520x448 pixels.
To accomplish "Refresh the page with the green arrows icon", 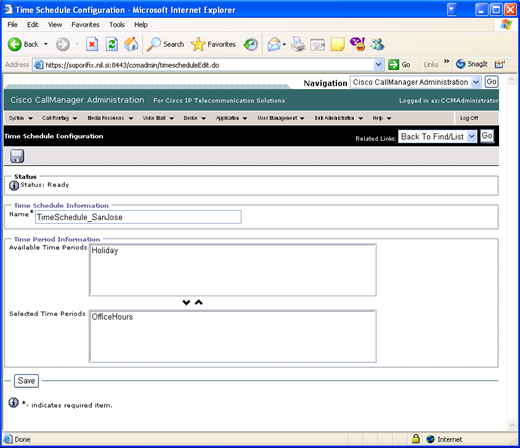I will [x=112, y=44].
